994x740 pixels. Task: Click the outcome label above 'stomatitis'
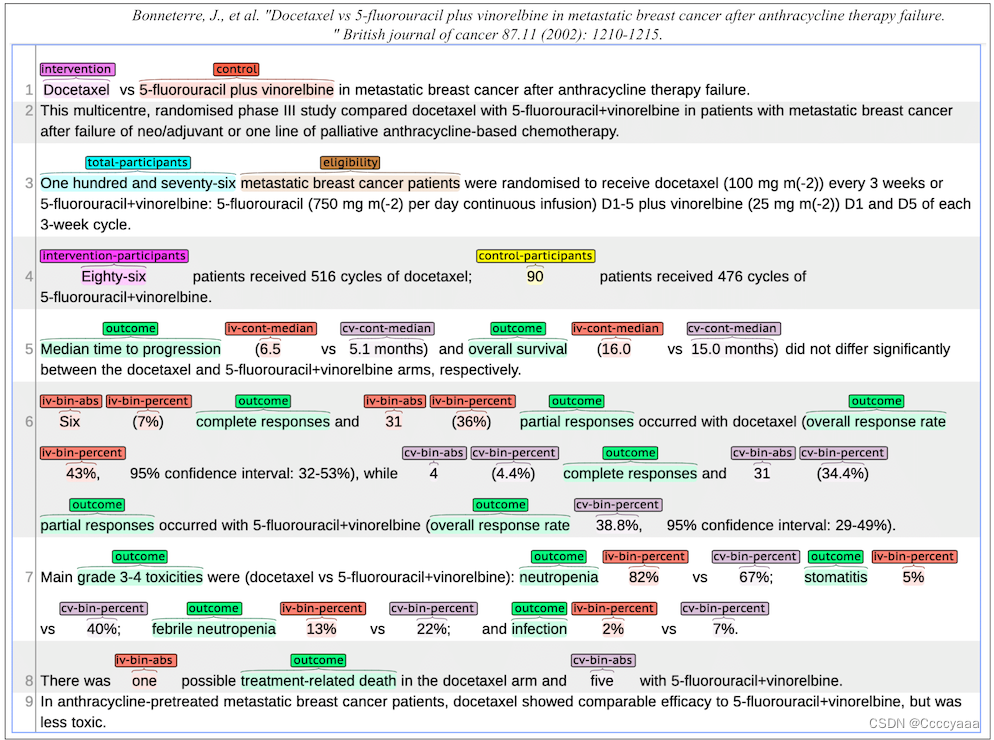[836, 556]
